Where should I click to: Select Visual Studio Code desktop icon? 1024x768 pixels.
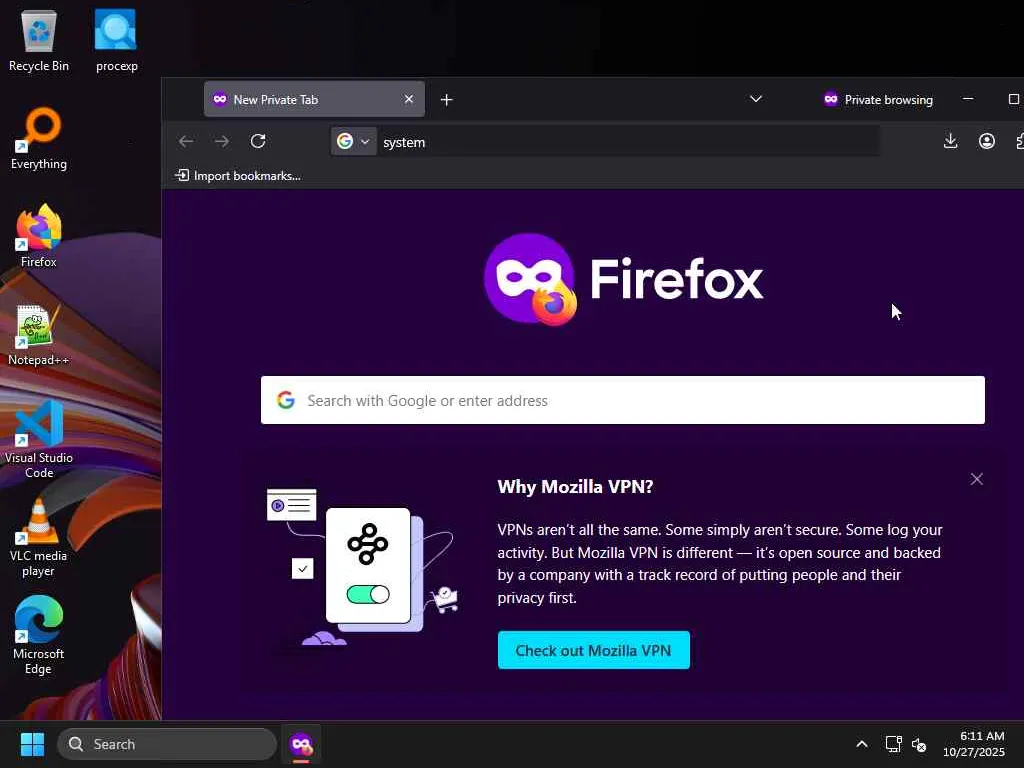point(39,439)
